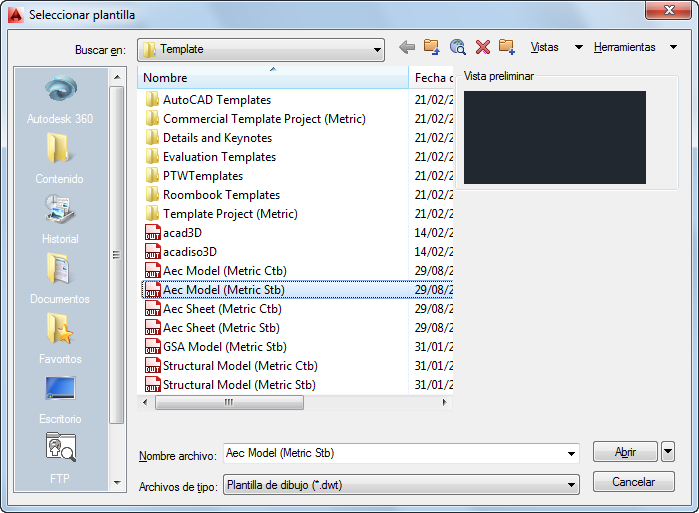Click the Abrir button
The image size is (699, 513).
pyautogui.click(x=625, y=451)
